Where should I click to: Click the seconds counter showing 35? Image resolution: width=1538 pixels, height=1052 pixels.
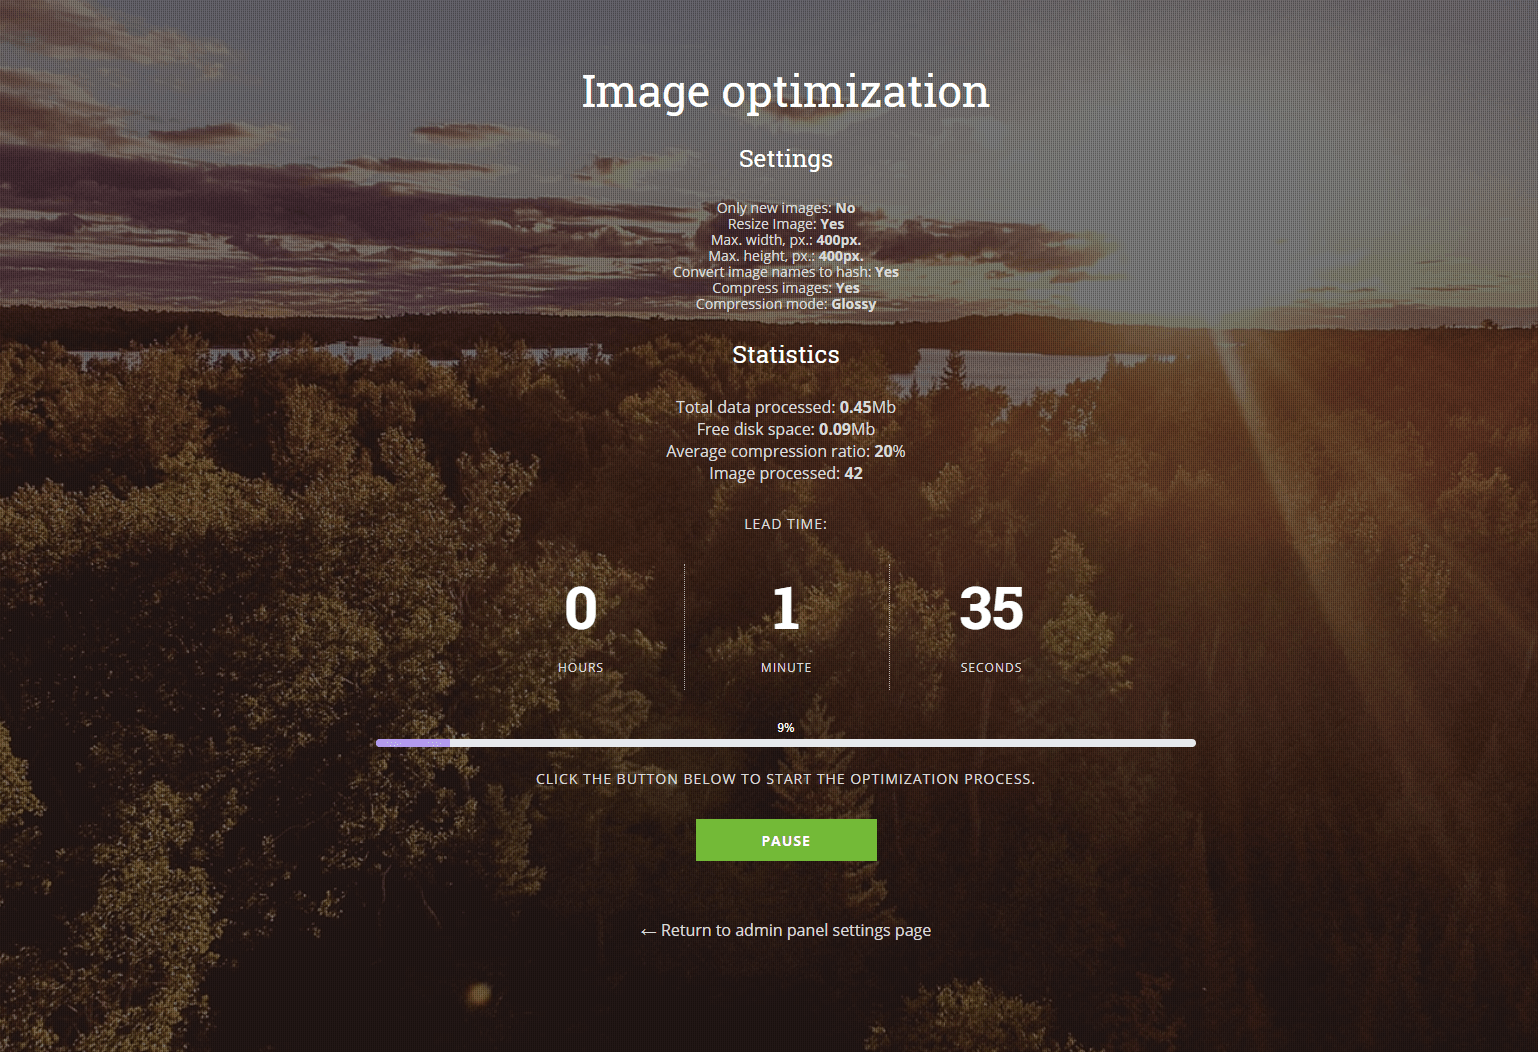click(x=991, y=608)
